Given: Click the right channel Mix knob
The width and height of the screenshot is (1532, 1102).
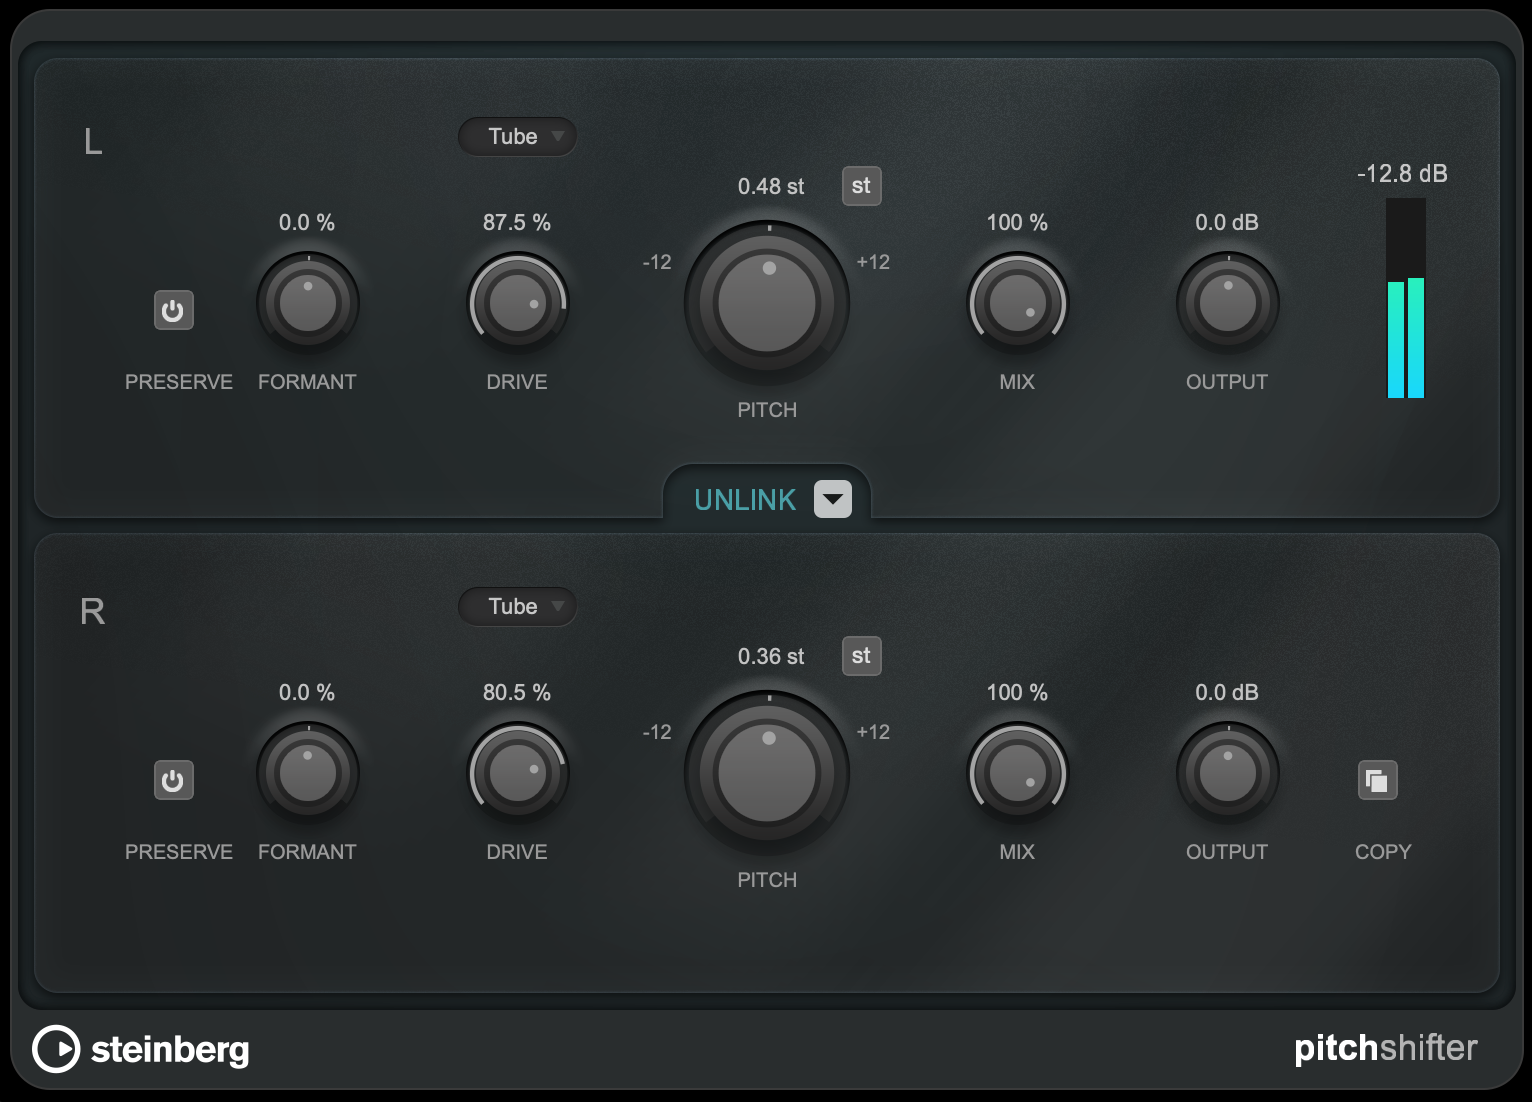Looking at the screenshot, I should pyautogui.click(x=1017, y=772).
